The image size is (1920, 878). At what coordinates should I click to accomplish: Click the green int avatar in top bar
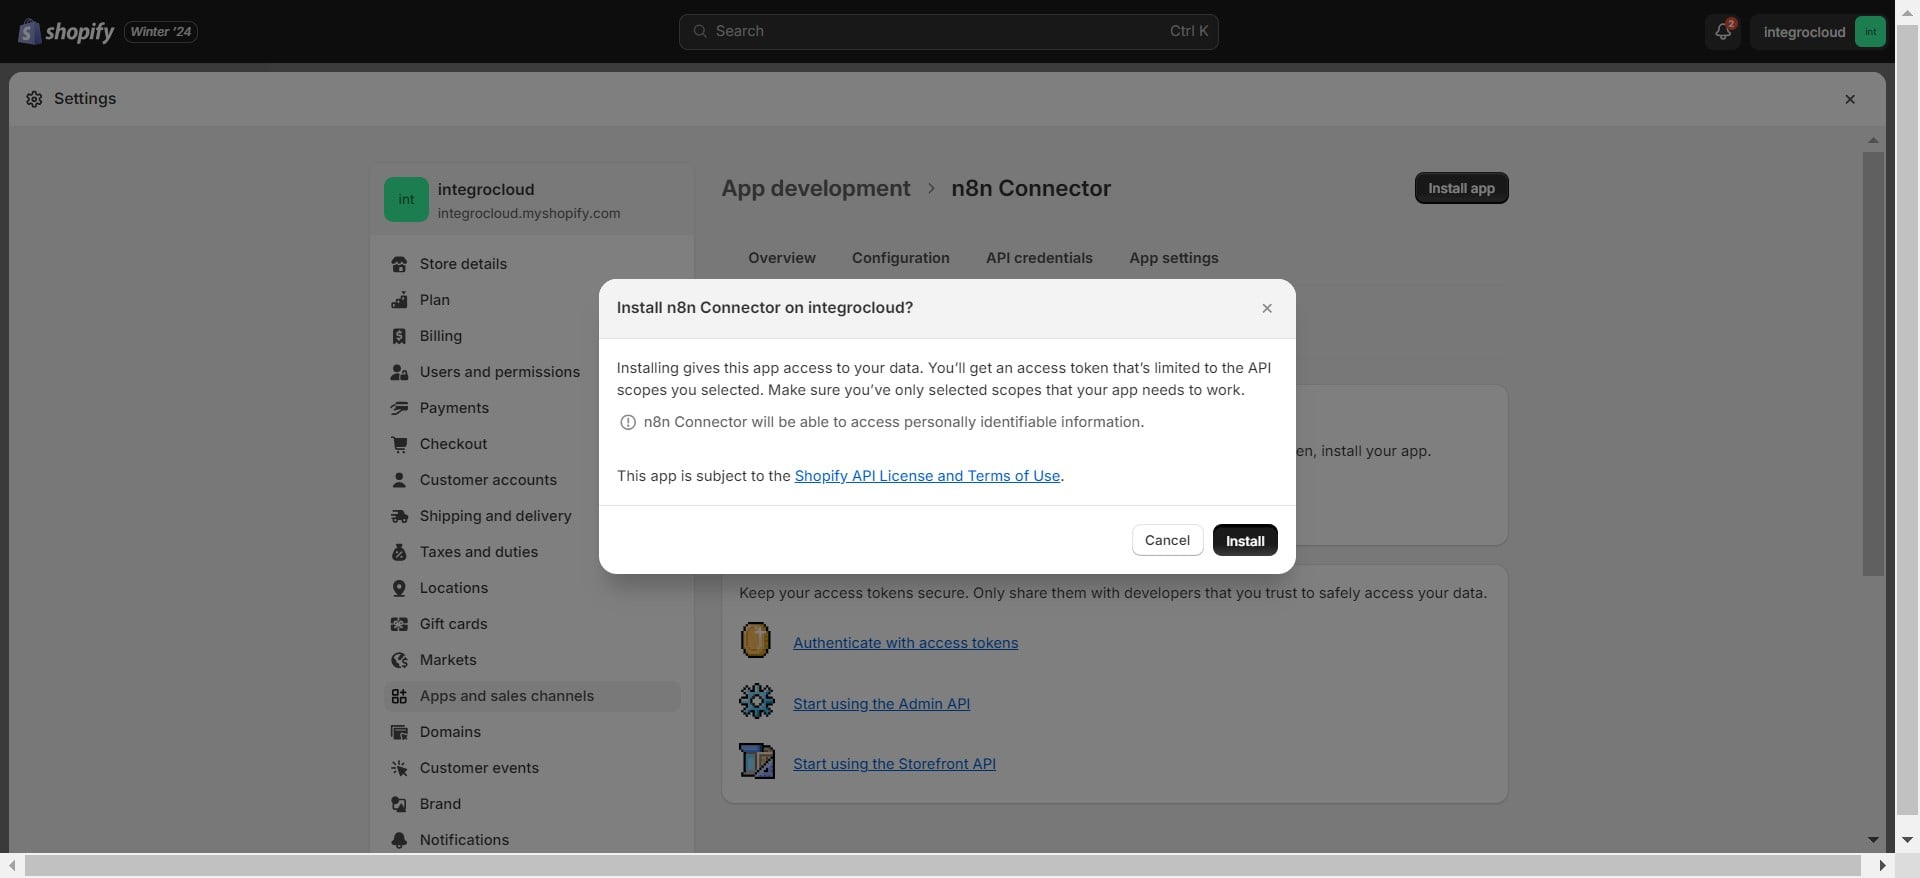tap(1870, 32)
